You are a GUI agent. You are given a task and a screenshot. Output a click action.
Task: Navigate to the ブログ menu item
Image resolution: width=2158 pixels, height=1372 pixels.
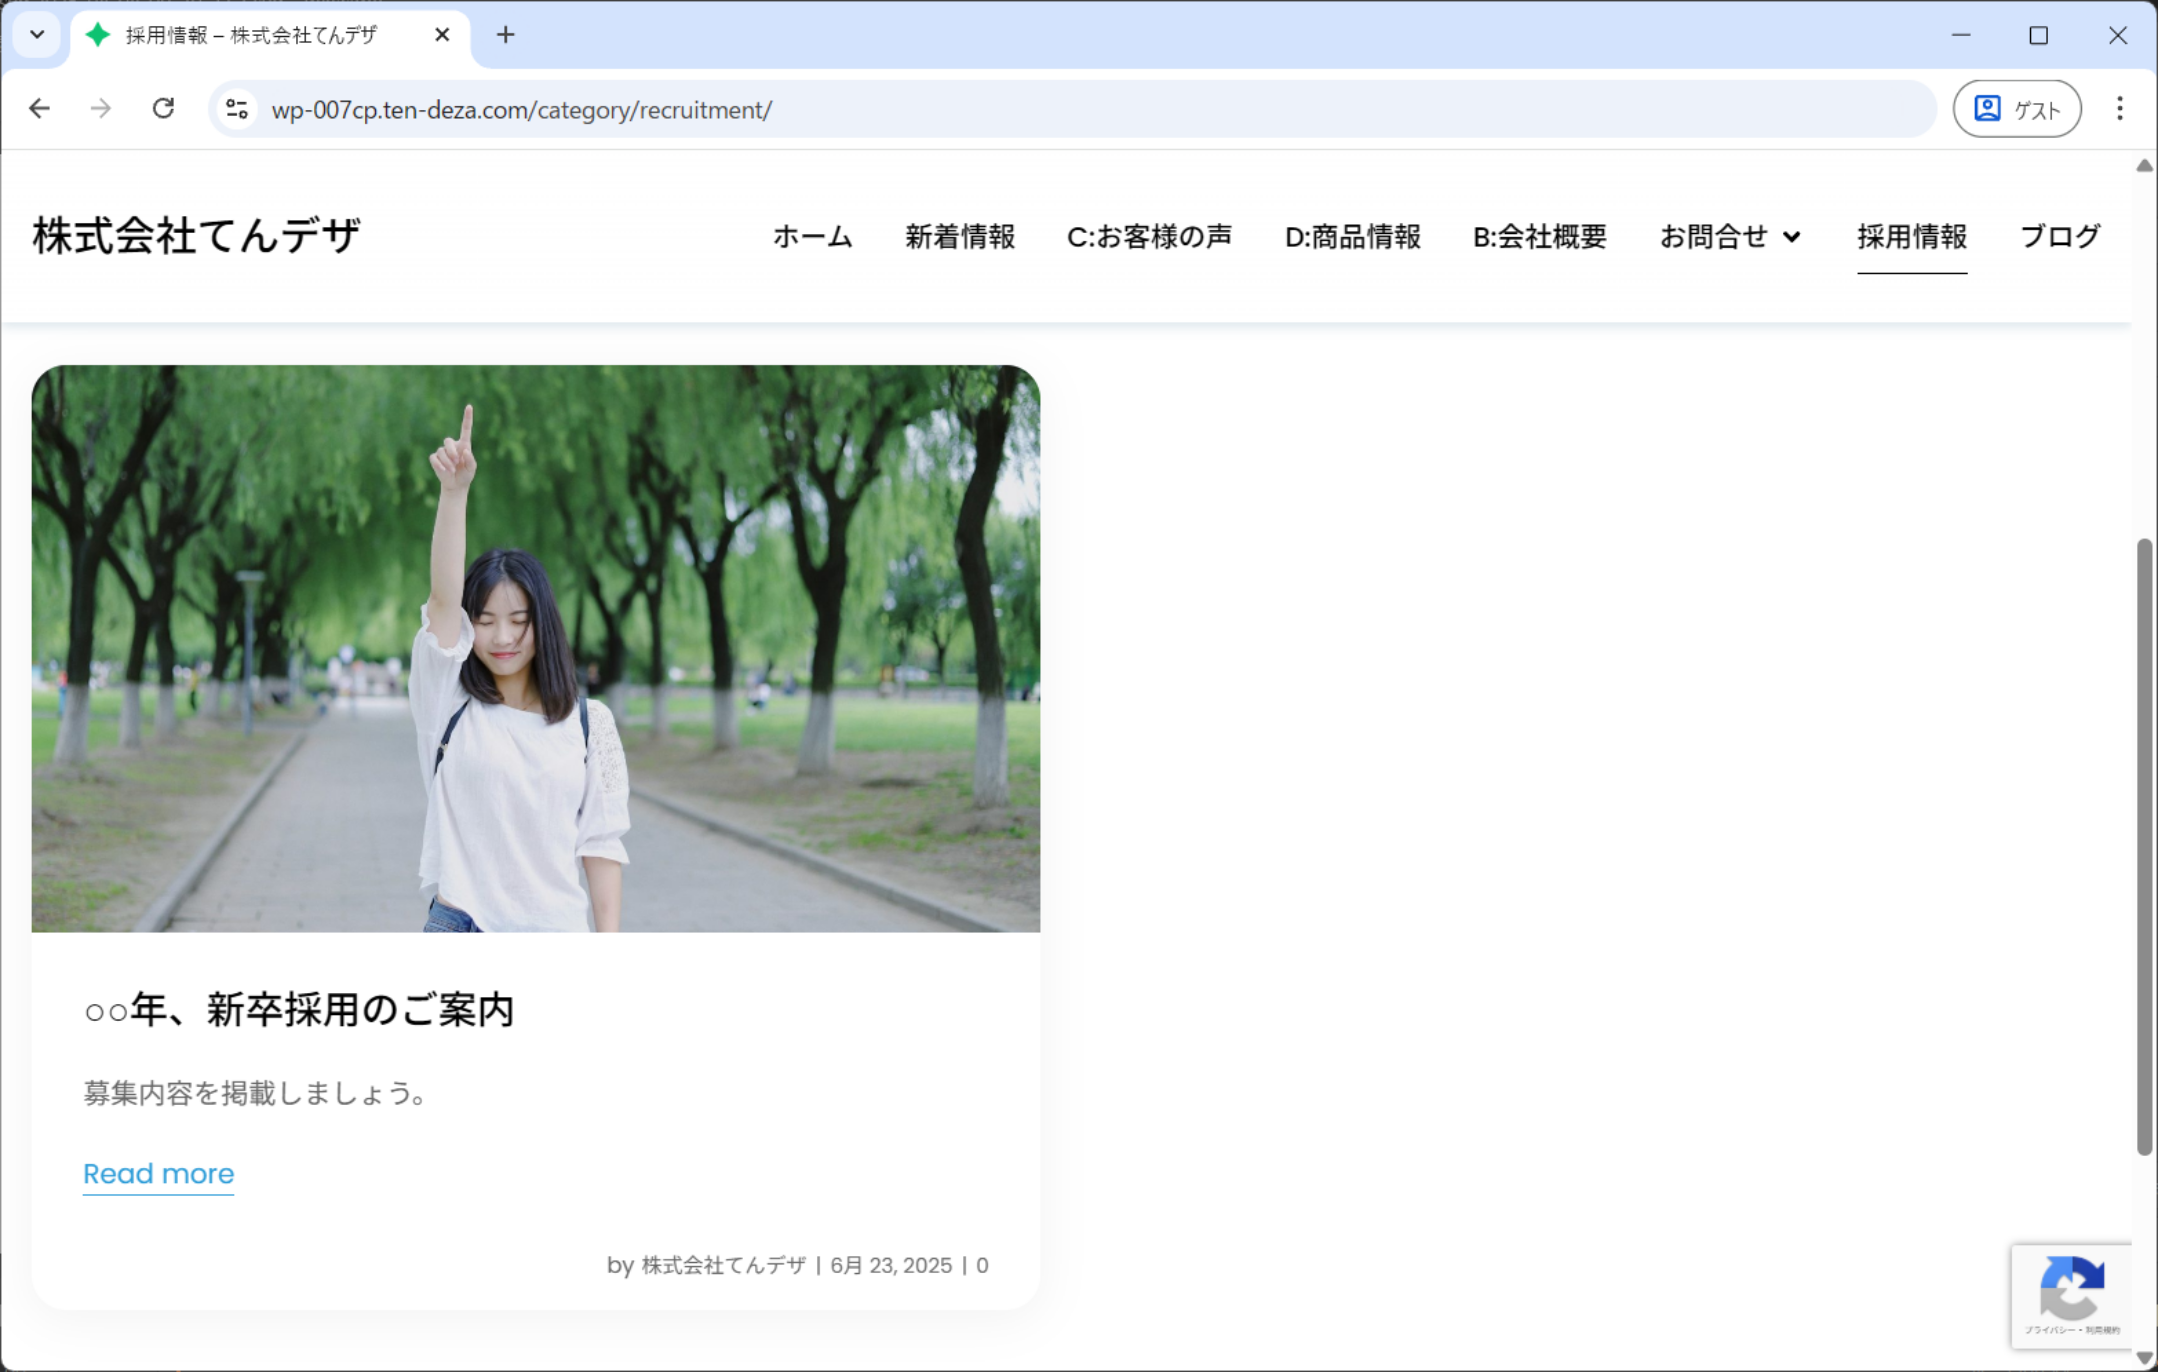click(x=2060, y=237)
